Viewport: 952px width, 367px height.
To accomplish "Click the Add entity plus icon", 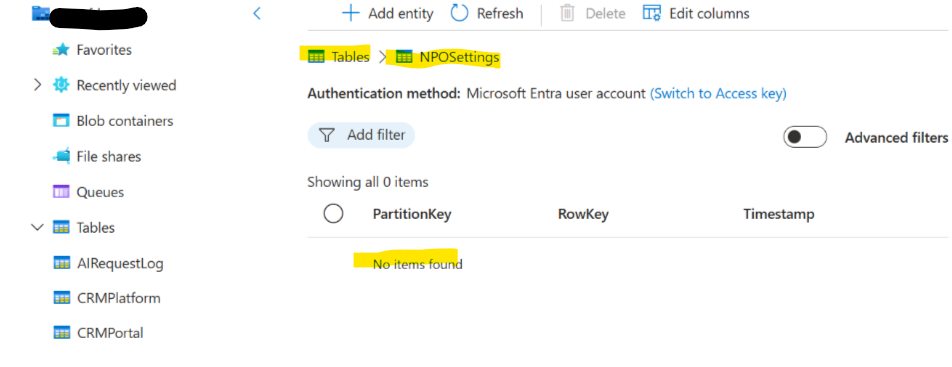I will 351,13.
